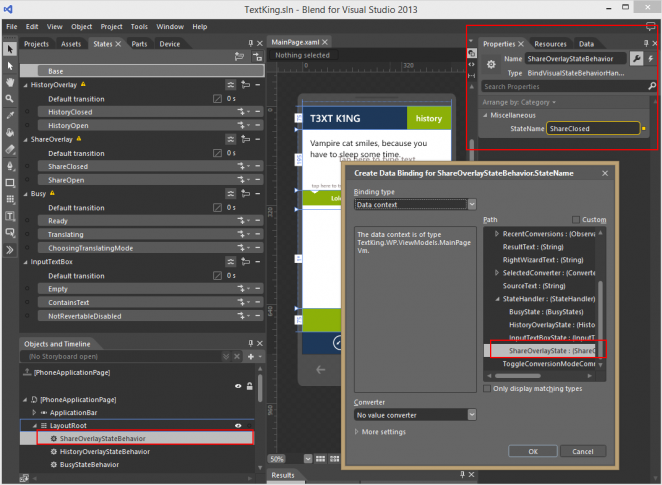Viewport: 662px width, 485px height.
Task: Select the Selection arrow tool
Action: 10,49
